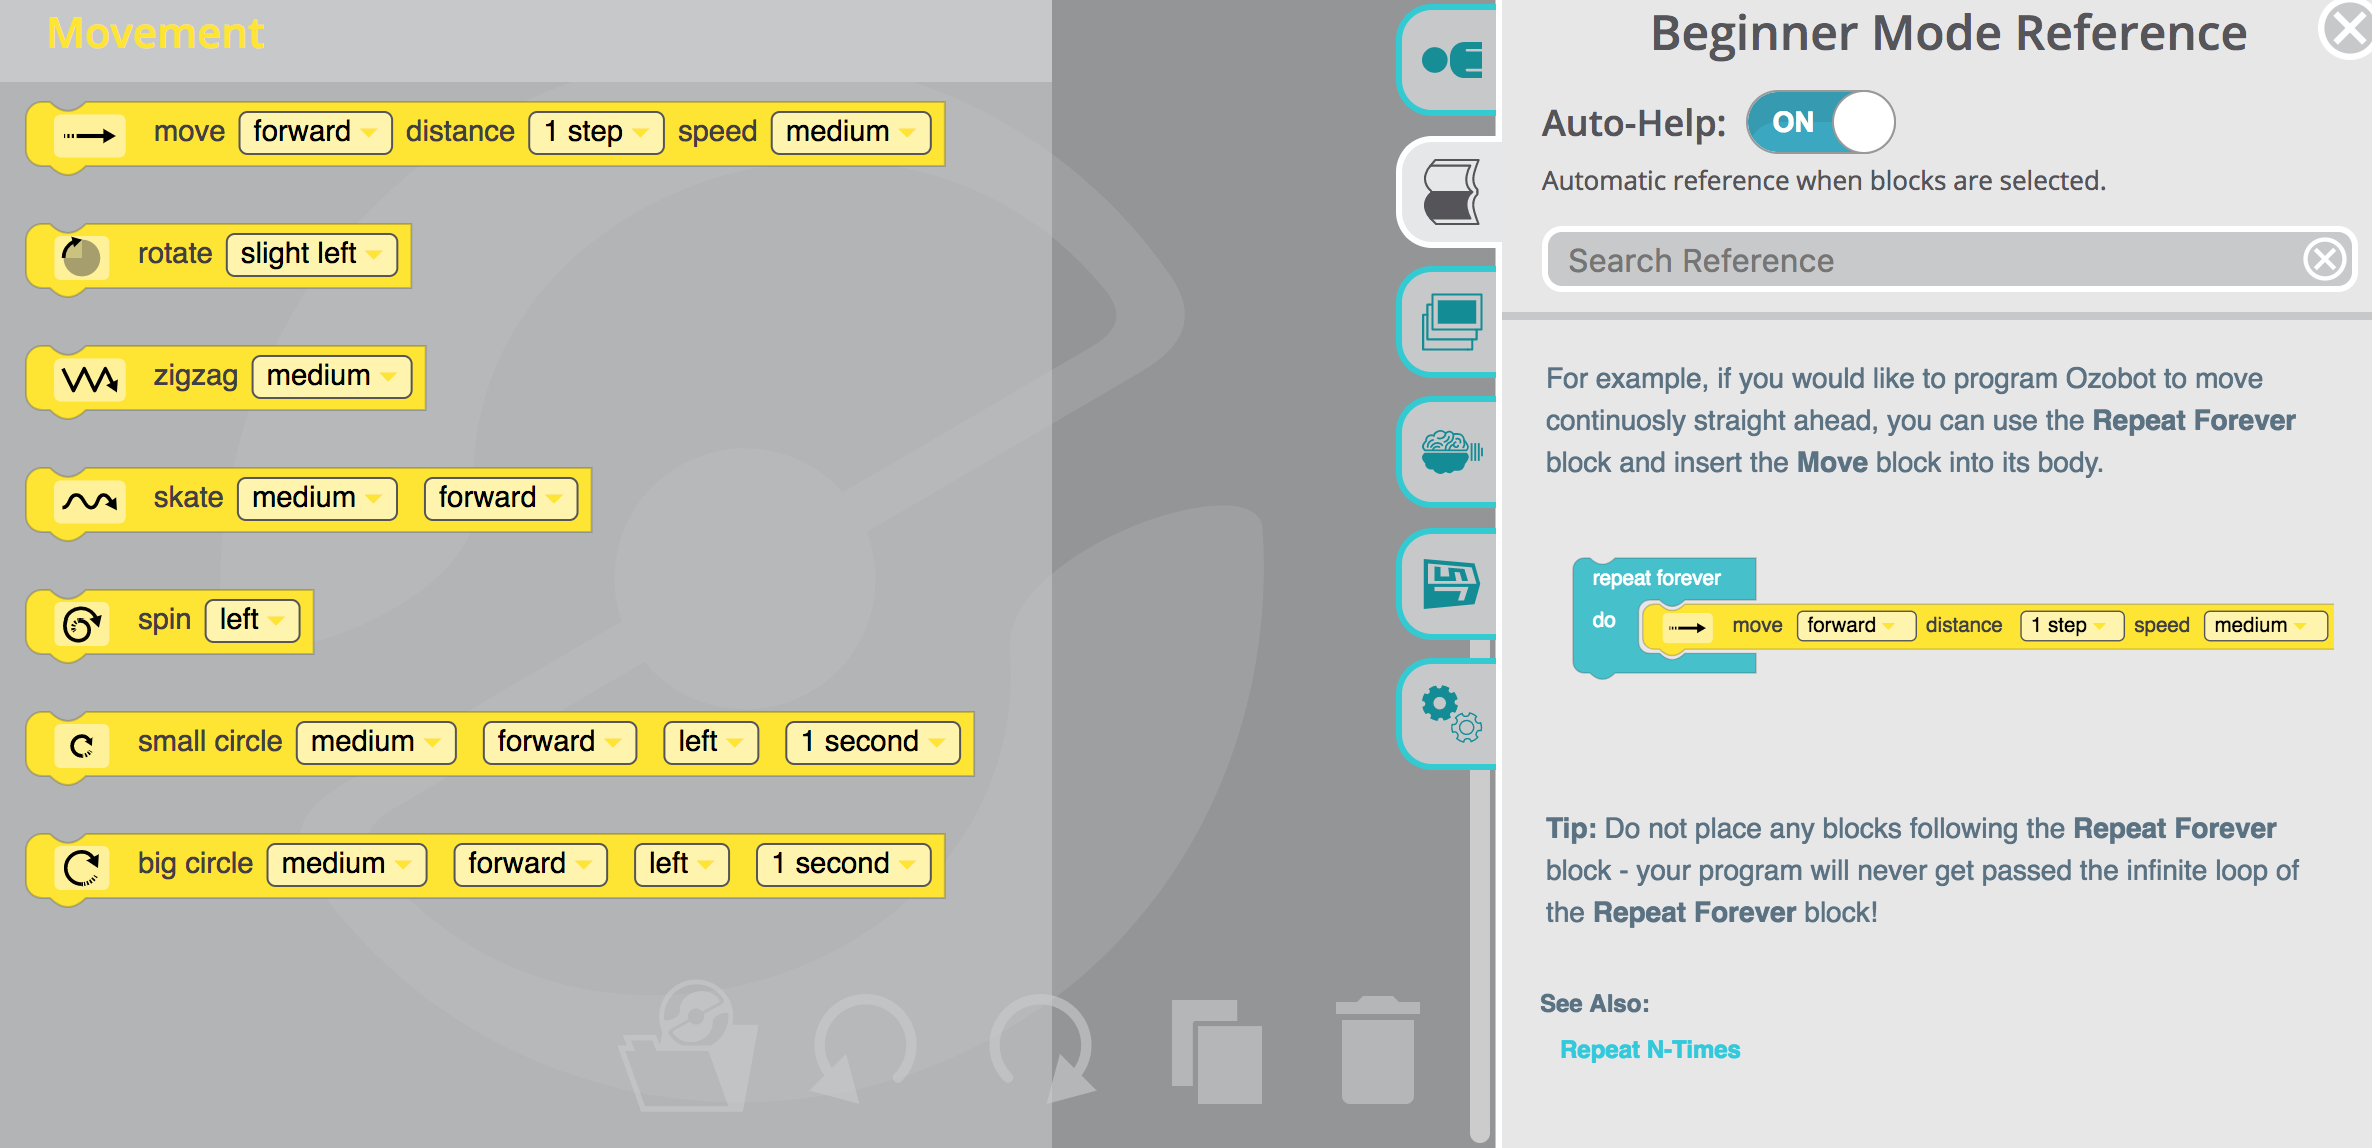Change move direction from forward dropdown
Screen dimensions: 2372x1148
[x=313, y=133]
